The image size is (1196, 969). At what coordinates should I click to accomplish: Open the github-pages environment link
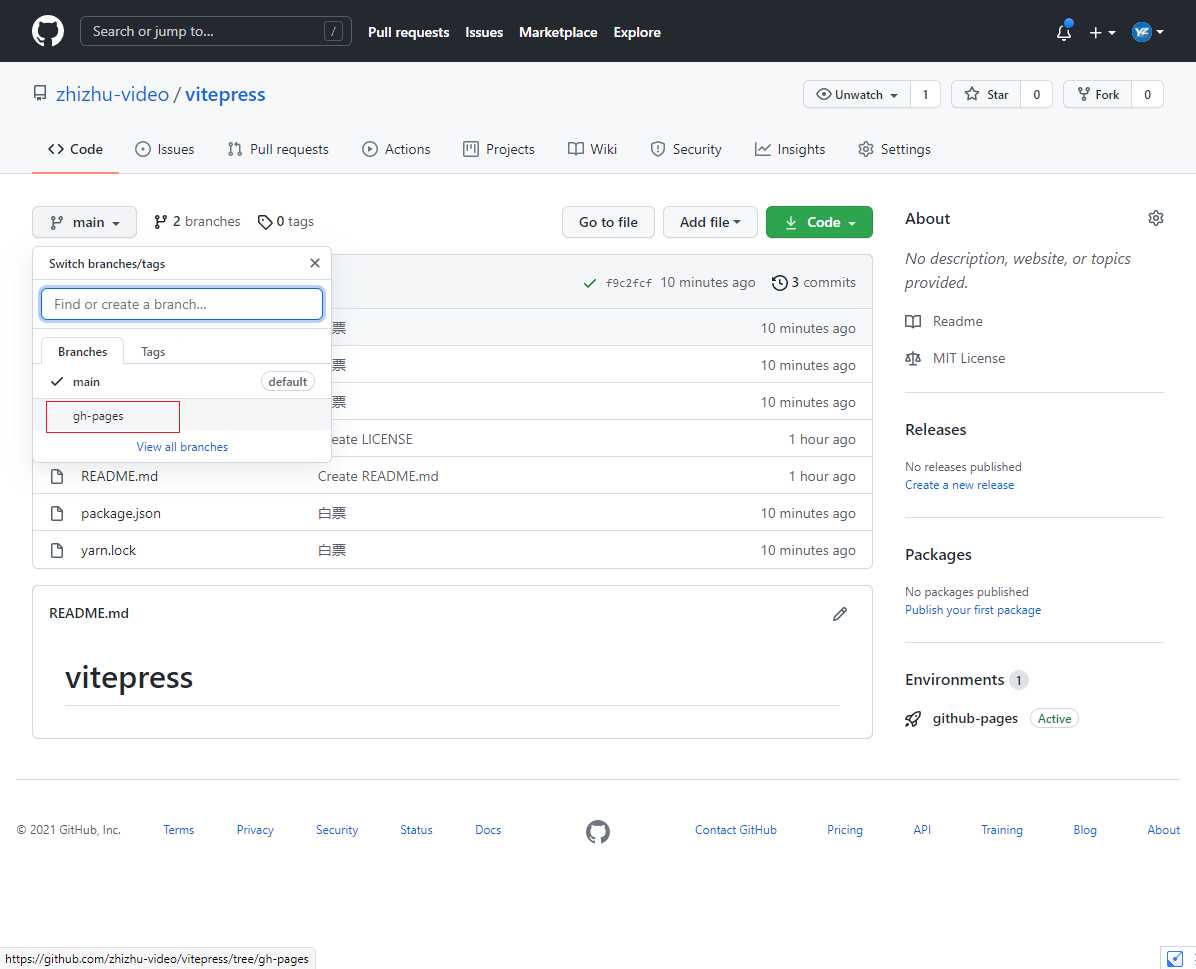pyautogui.click(x=975, y=719)
